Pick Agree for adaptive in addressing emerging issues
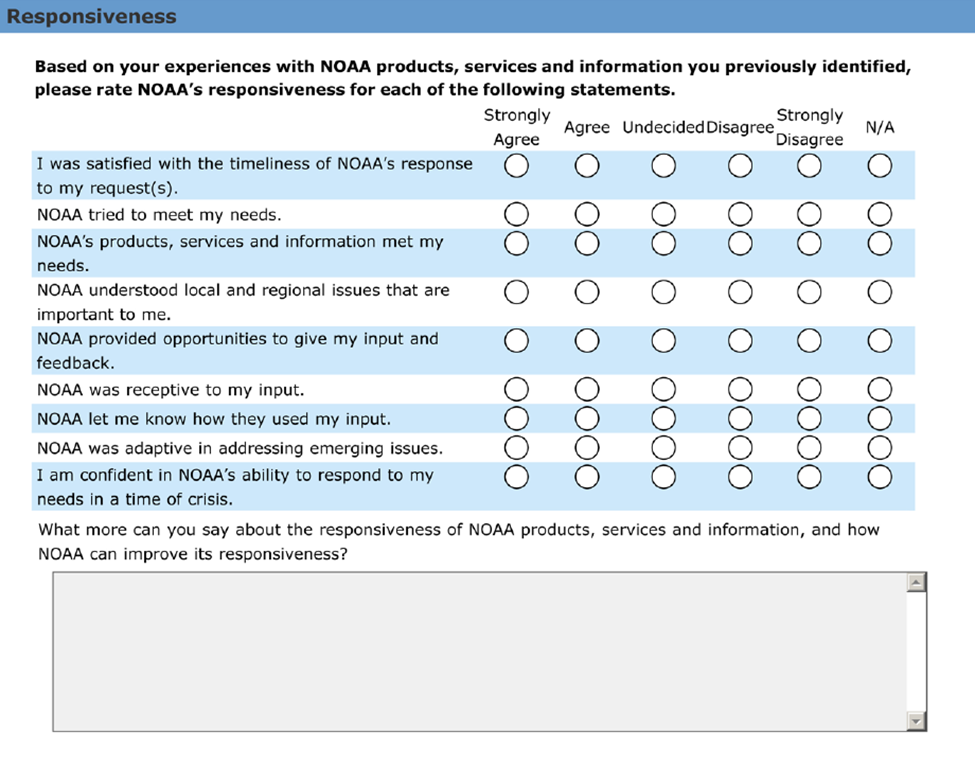Viewport: 975px width, 766px height. (x=587, y=446)
